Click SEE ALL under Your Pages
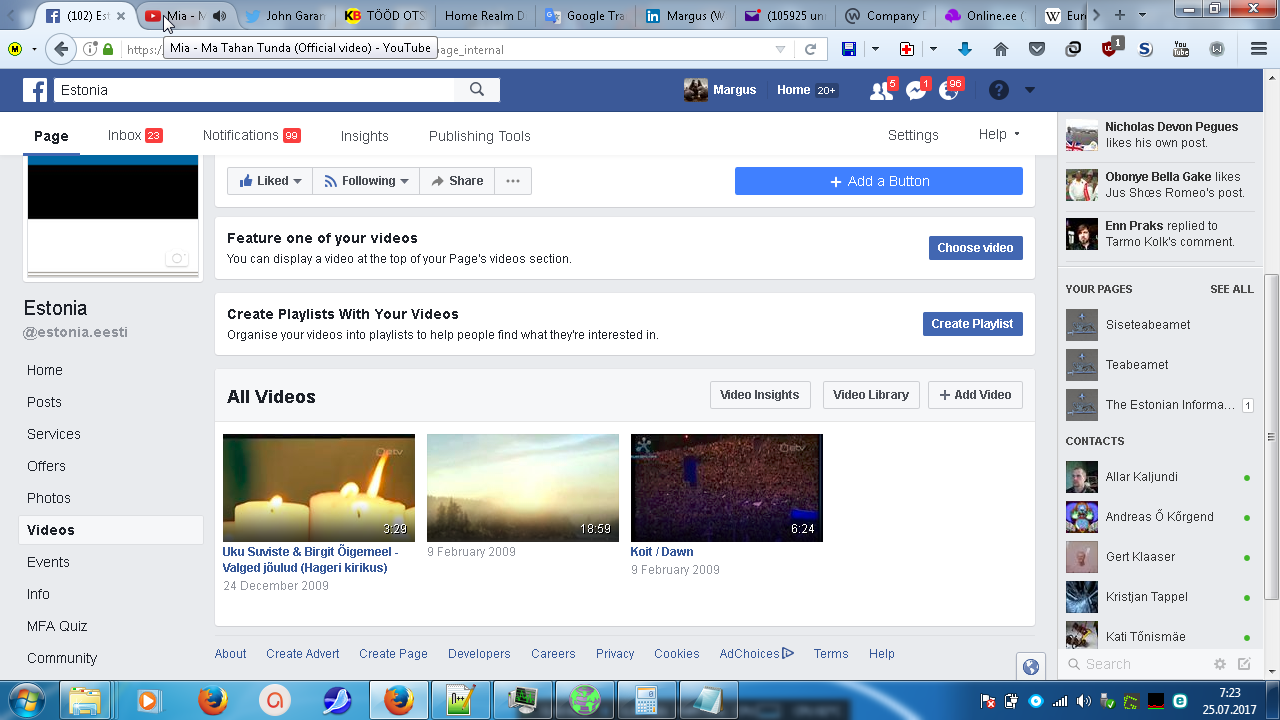The image size is (1280, 720). (1231, 289)
